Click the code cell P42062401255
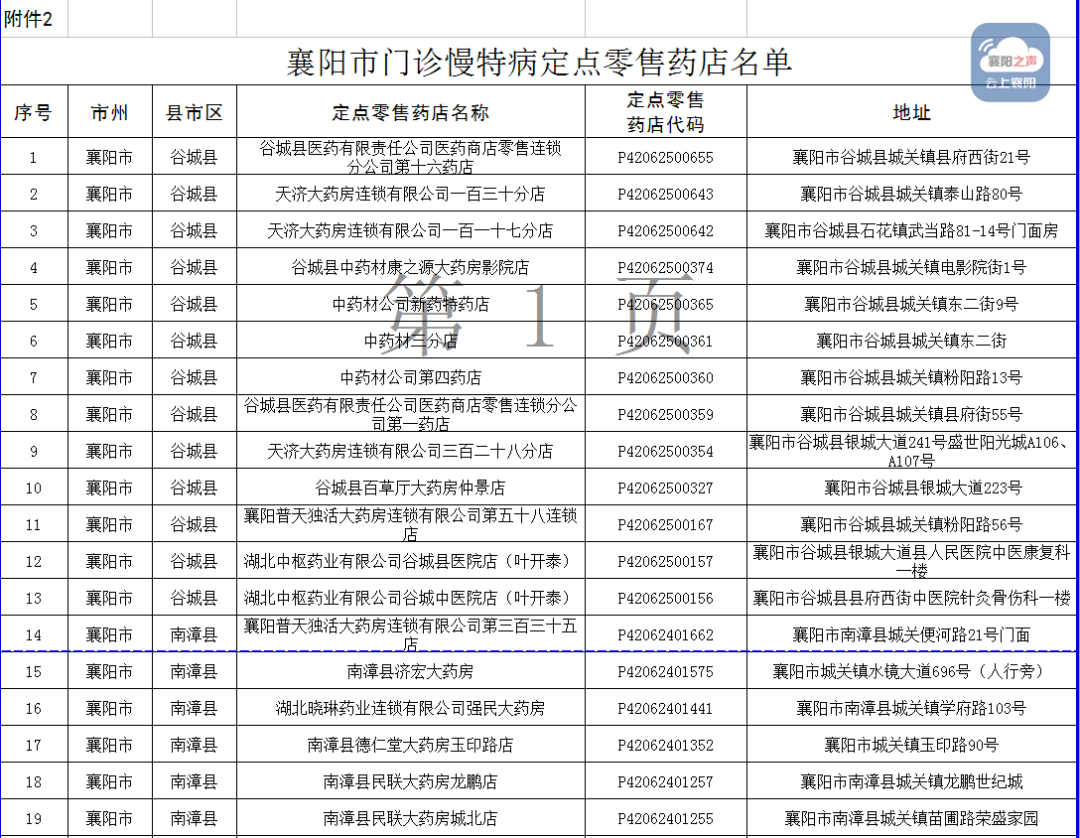This screenshot has height=838, width=1080. tap(665, 819)
